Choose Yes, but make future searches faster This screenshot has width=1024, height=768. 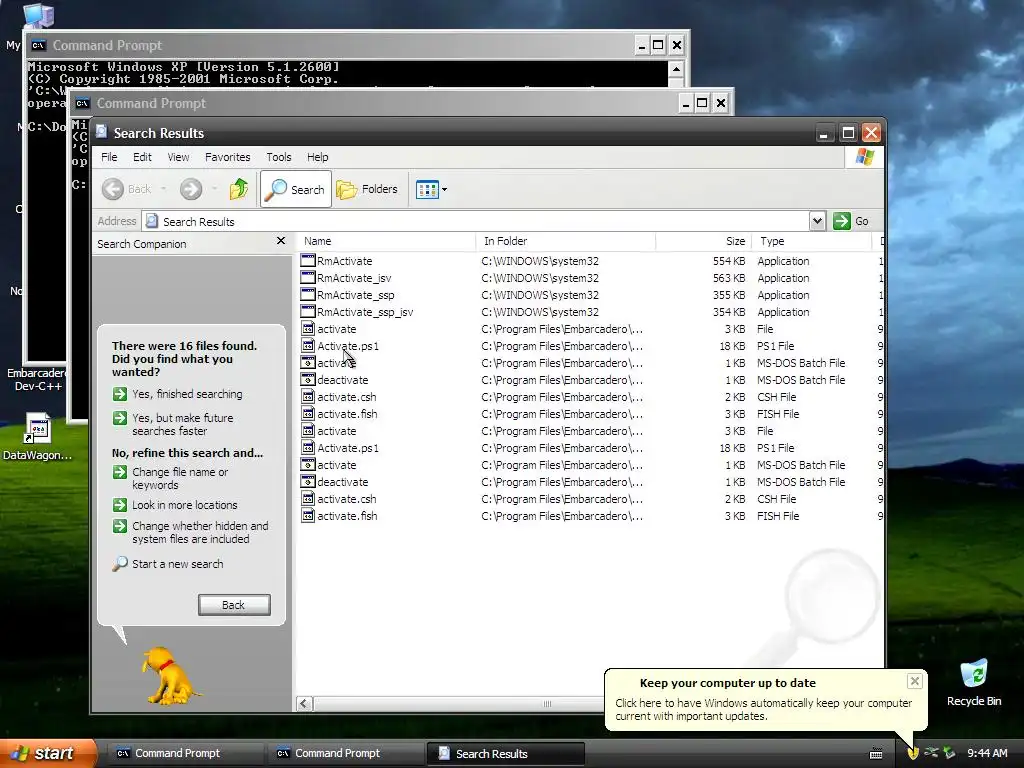coord(174,424)
